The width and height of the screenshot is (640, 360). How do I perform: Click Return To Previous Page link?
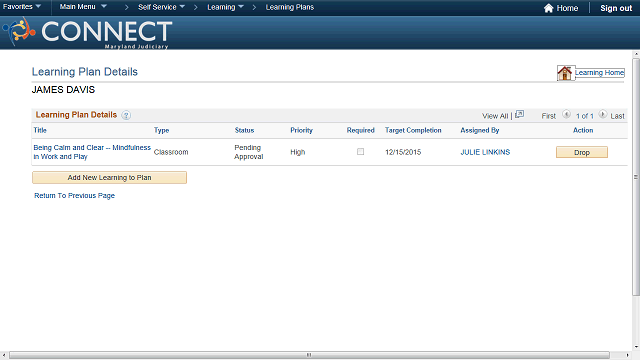pyautogui.click(x=74, y=196)
